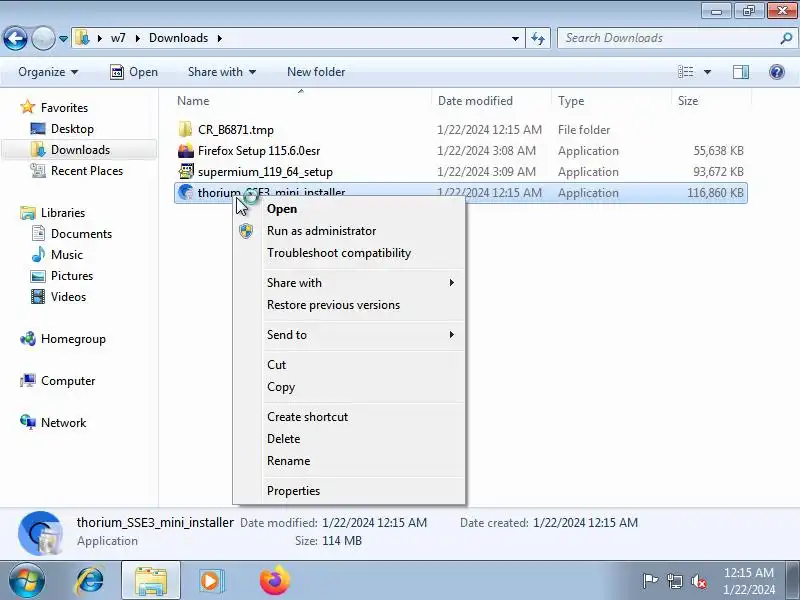Open the view options dropdown arrow
The image size is (800, 600).
coord(708,72)
